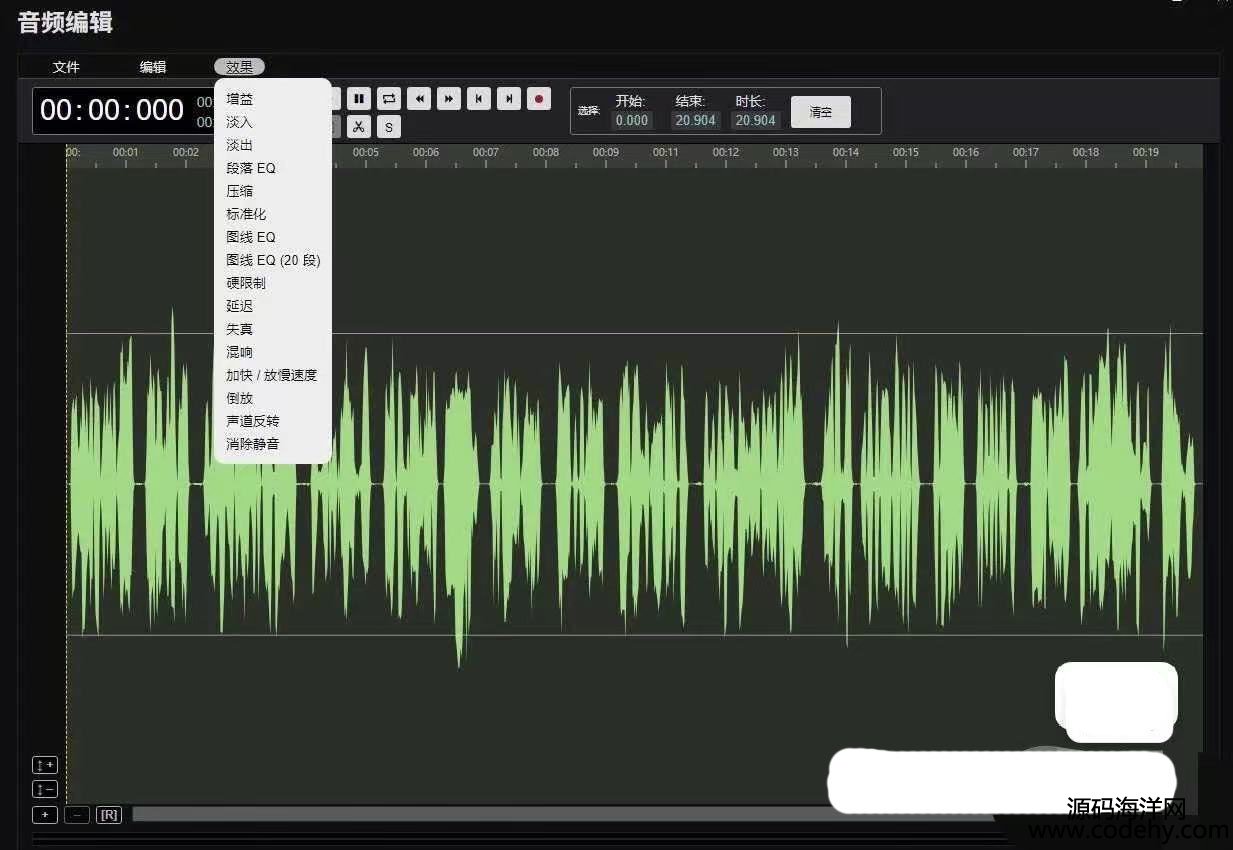Jump to the start of the track
This screenshot has width=1233, height=850.
pyautogui.click(x=479, y=98)
